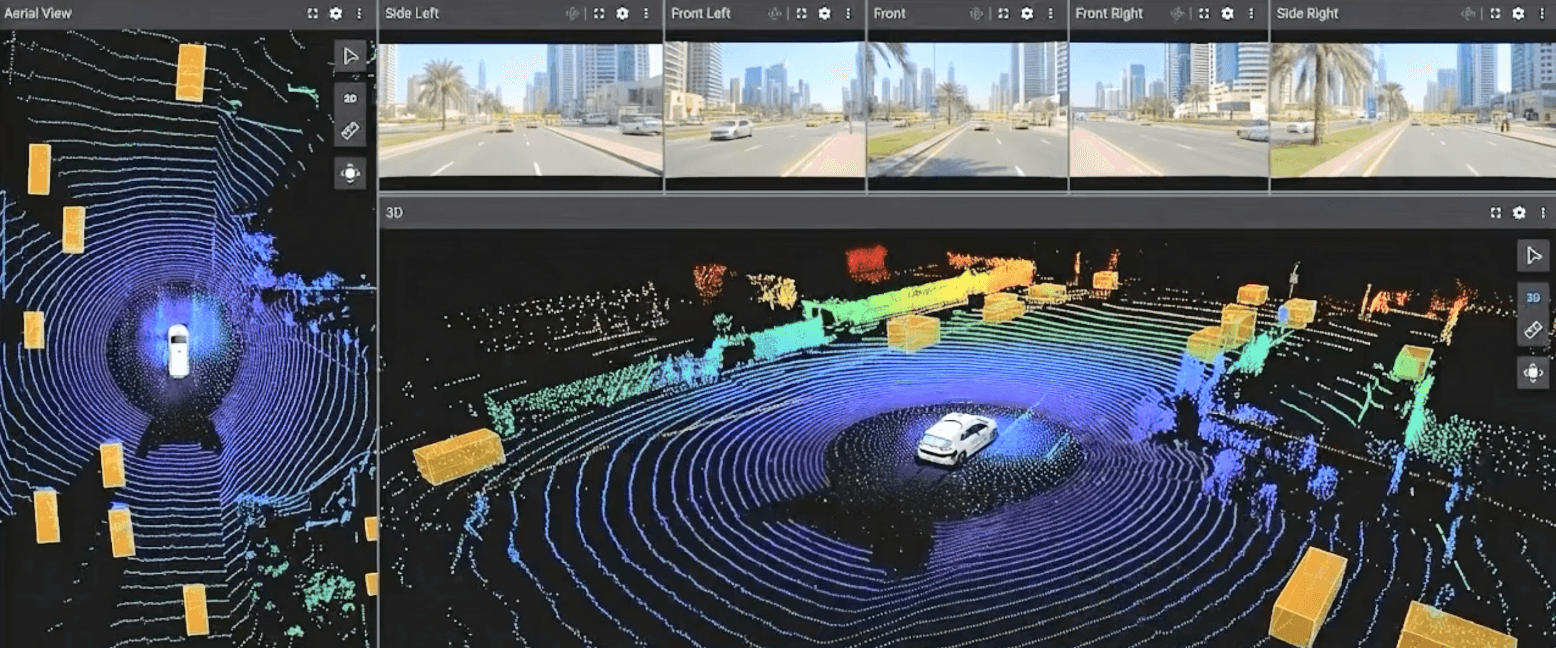
Task: Maximize the Front Left camera panel
Action: 801,14
